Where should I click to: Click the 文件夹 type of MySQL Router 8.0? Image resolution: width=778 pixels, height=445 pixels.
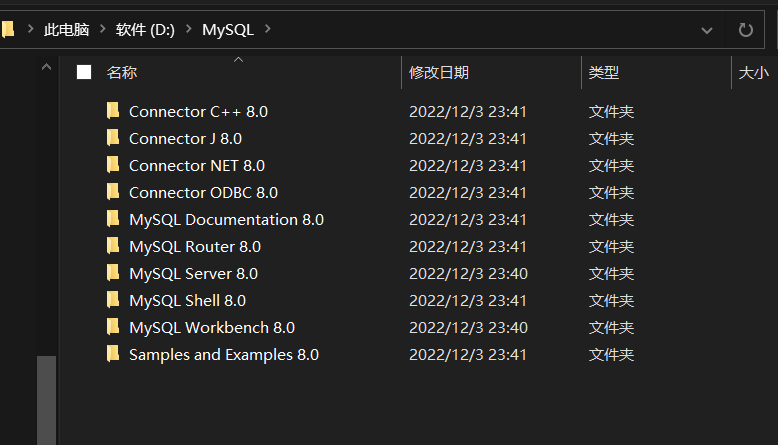click(611, 247)
